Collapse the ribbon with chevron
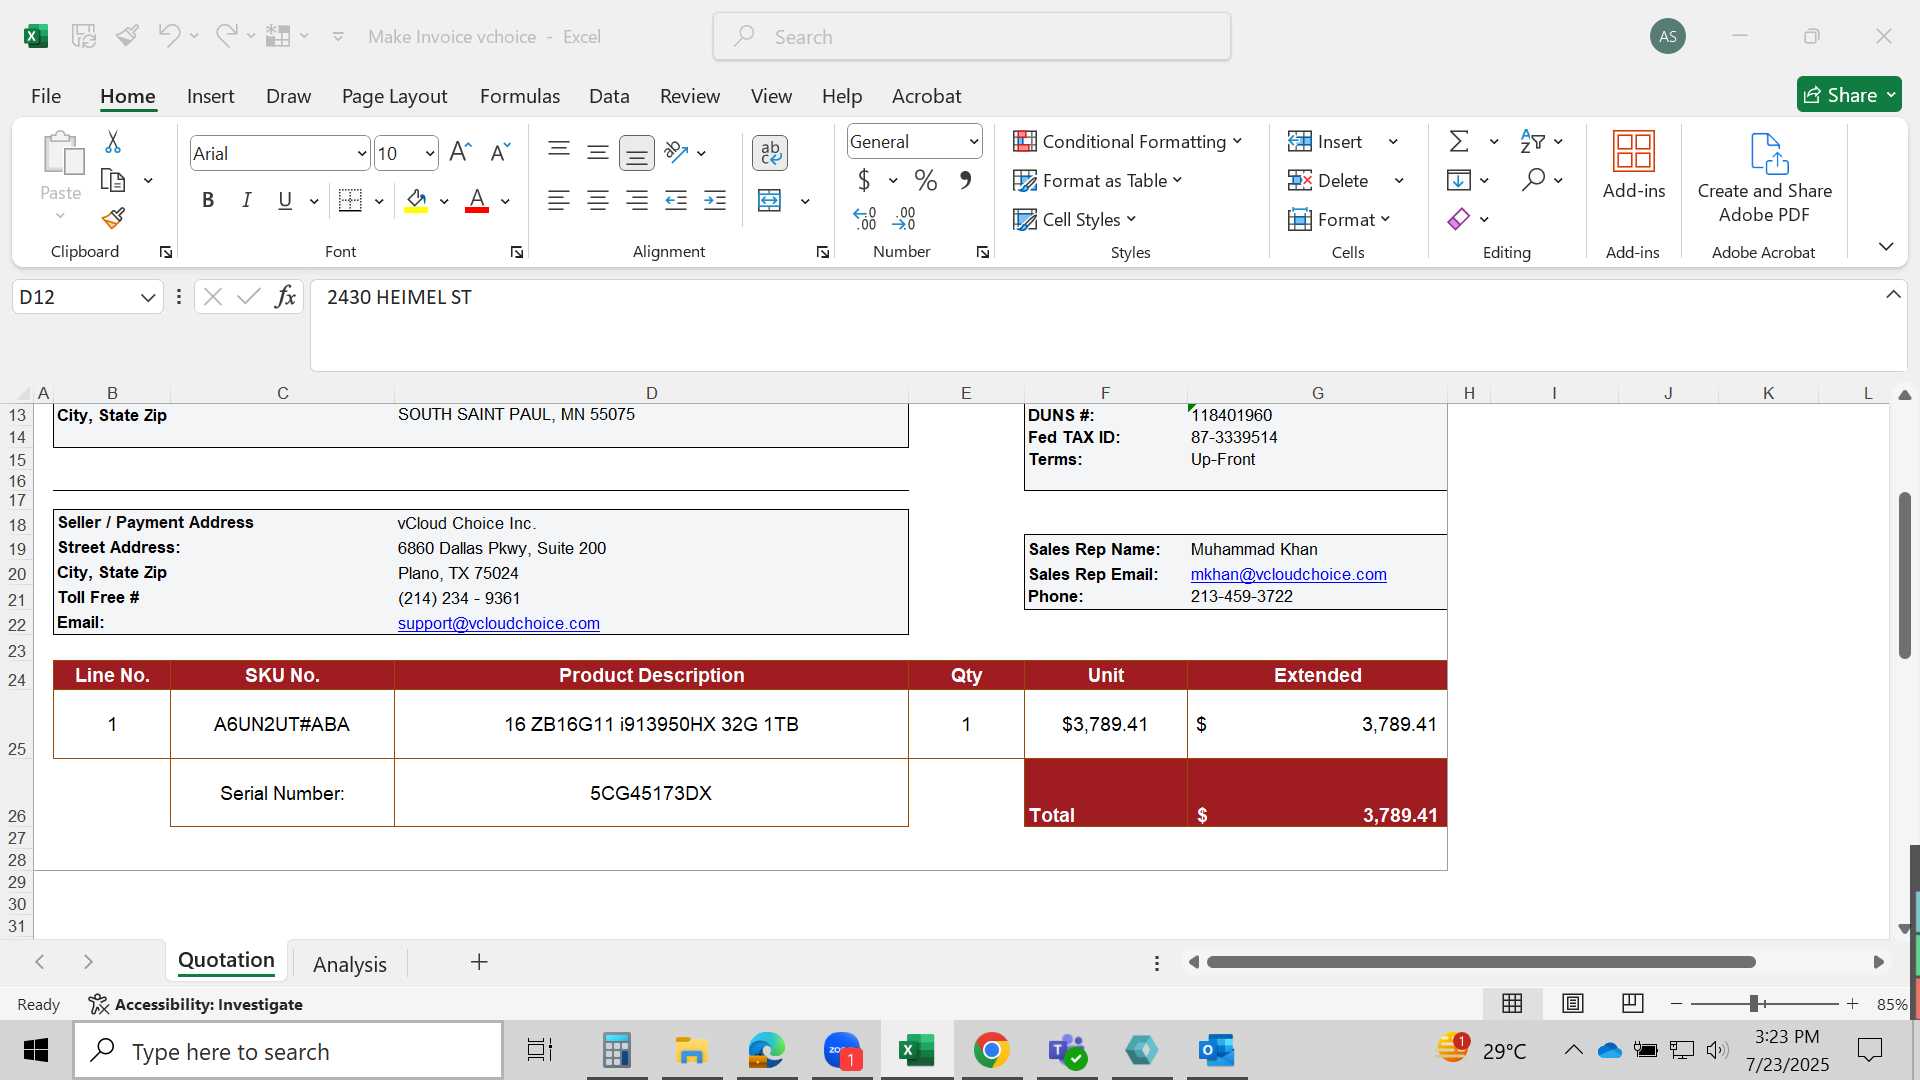This screenshot has height=1080, width=1920. click(x=1886, y=246)
